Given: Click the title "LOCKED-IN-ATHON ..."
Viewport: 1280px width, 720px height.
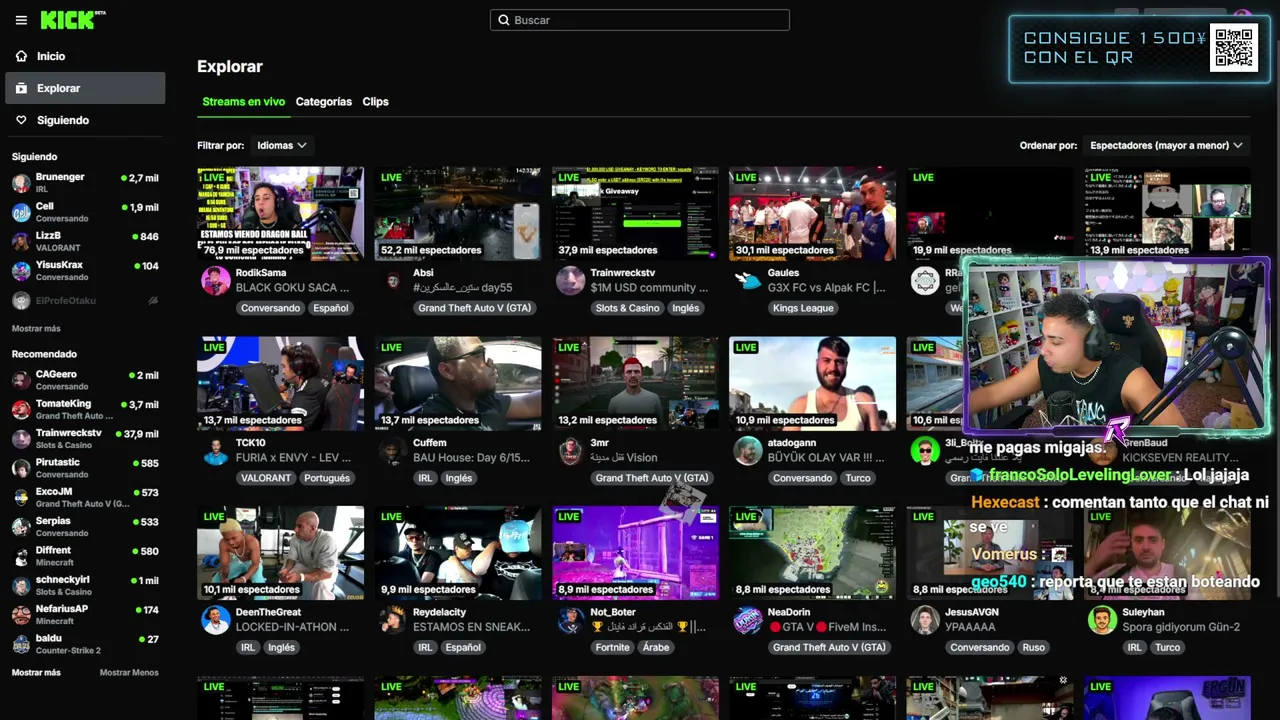Looking at the screenshot, I should click(x=292, y=627).
